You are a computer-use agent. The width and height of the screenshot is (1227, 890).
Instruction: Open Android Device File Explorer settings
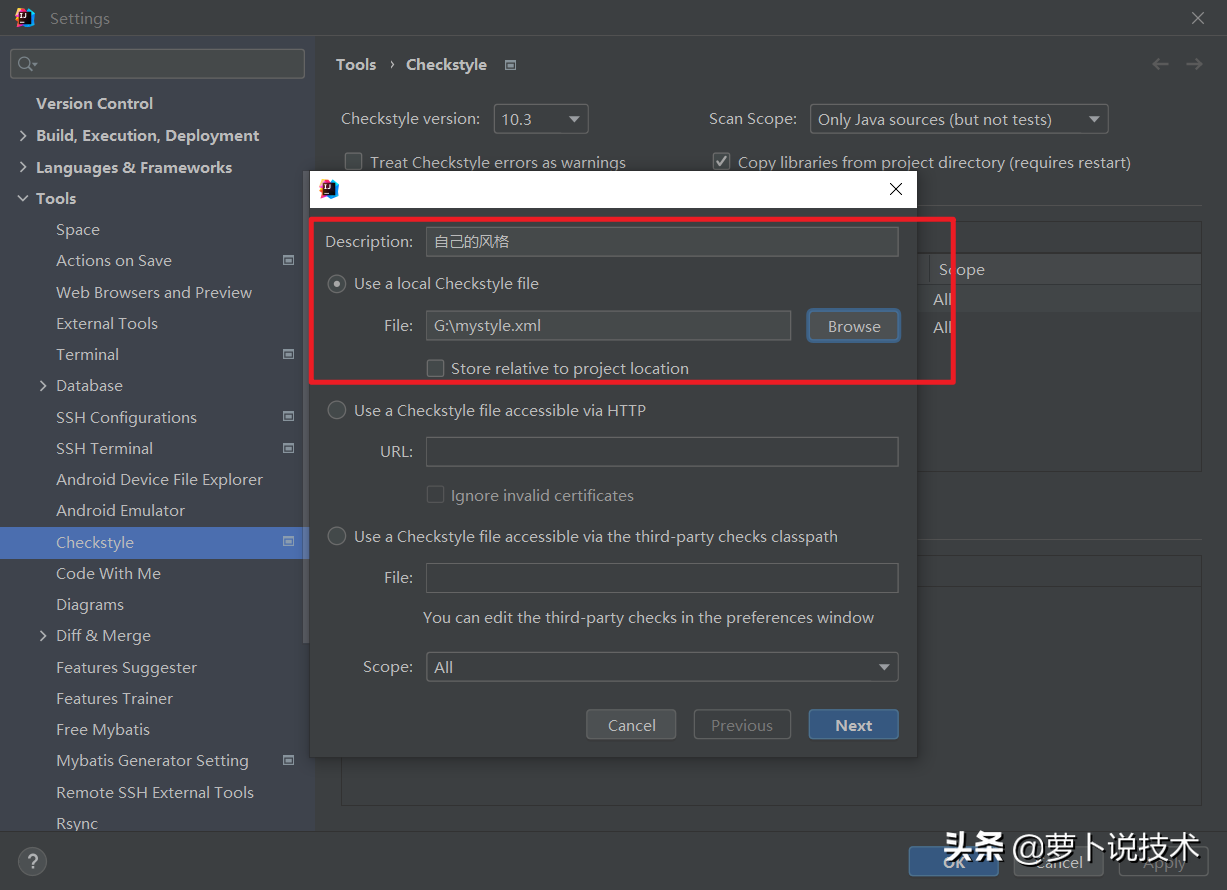coord(159,479)
